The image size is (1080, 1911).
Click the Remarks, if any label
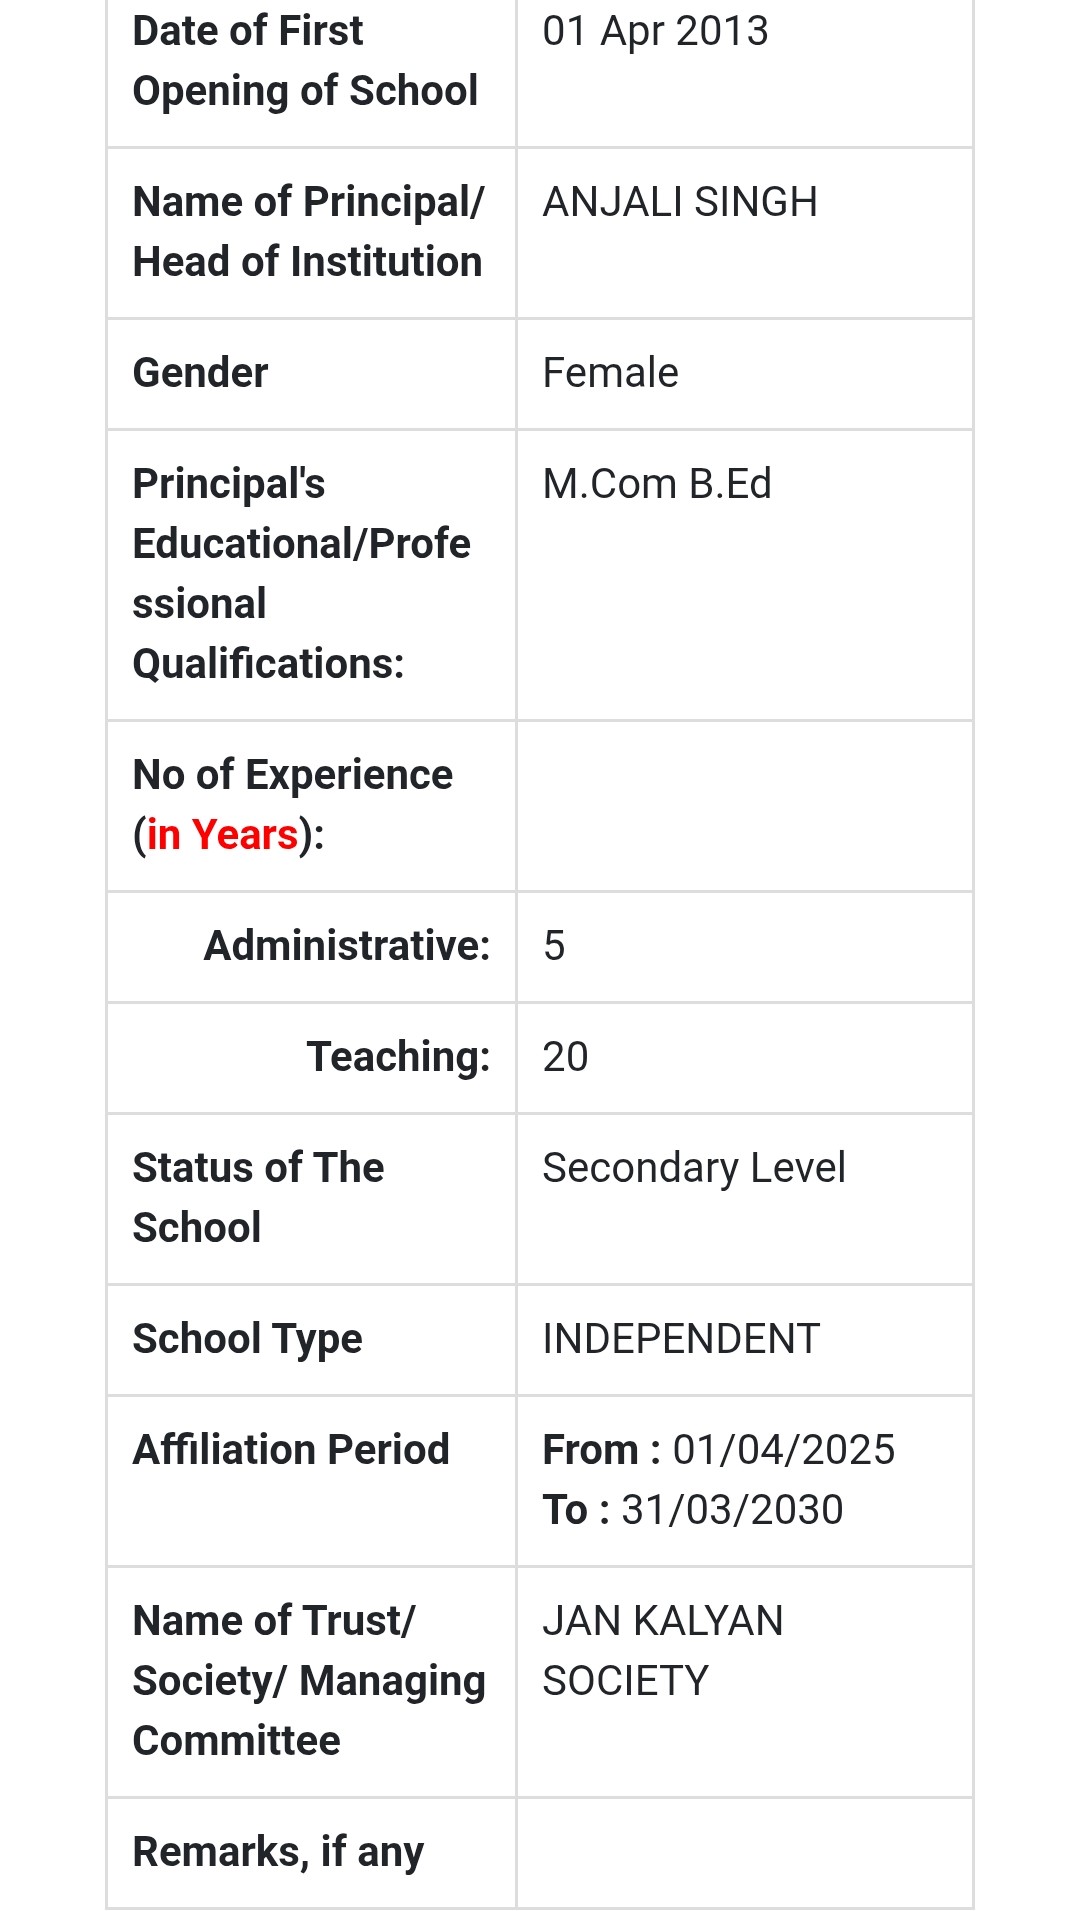[x=278, y=1852]
